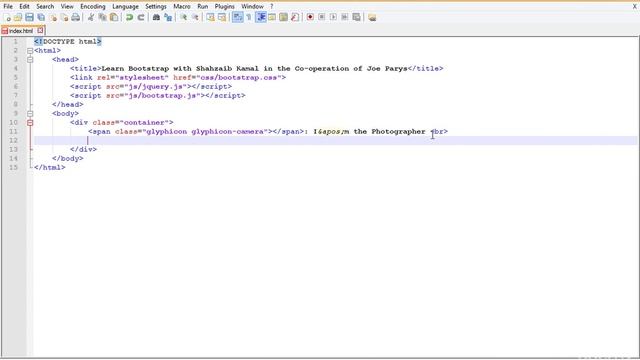Click the Close All documents toolbar icon
The width and height of the screenshot is (640, 360).
(x=64, y=17)
